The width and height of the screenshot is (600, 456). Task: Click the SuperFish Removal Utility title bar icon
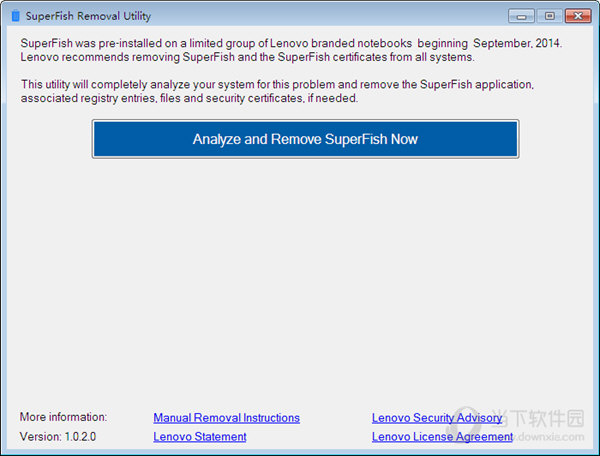(x=16, y=16)
